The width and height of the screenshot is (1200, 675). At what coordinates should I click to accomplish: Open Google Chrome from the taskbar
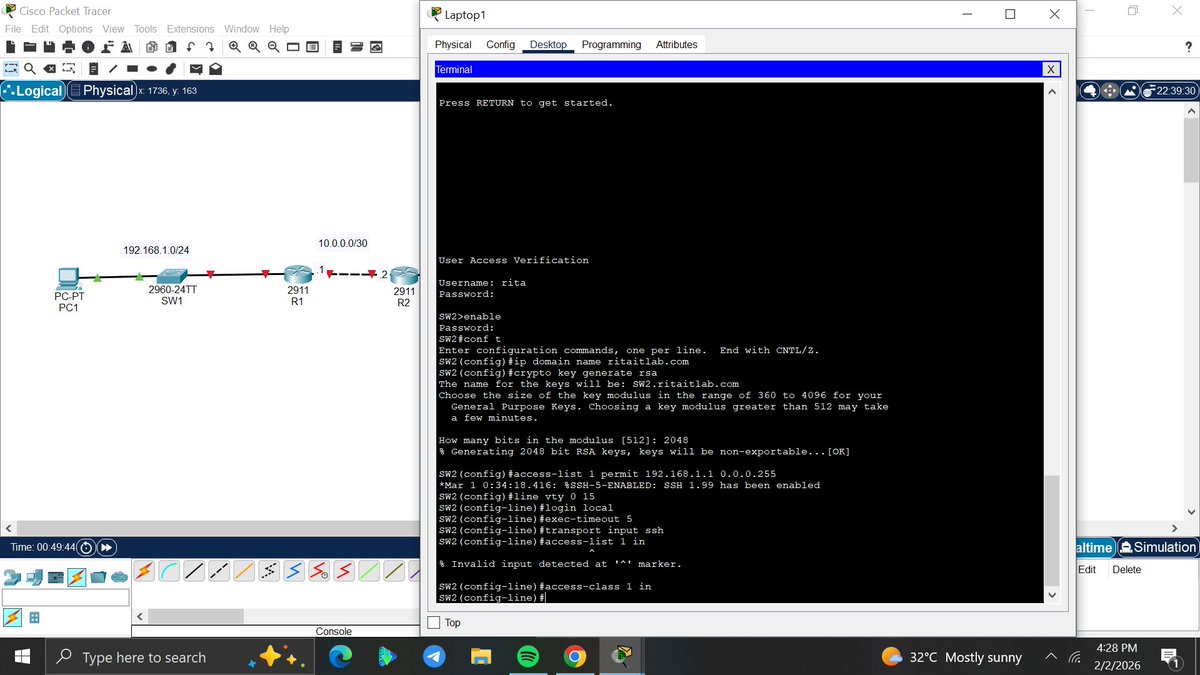pos(574,657)
